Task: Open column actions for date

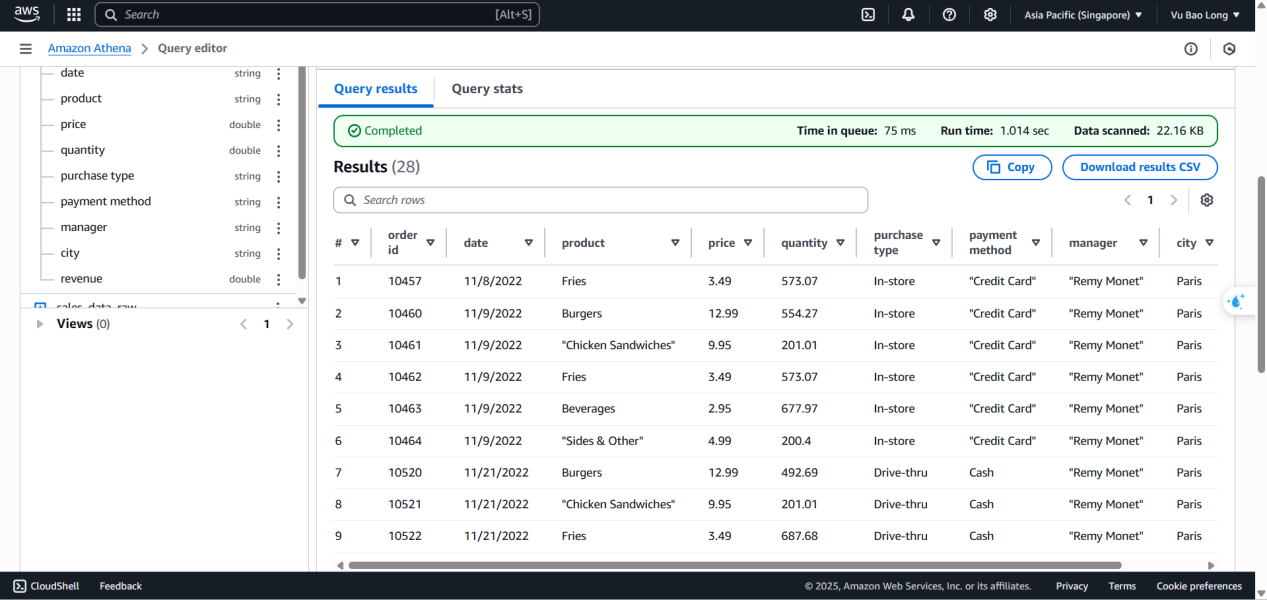Action: pyautogui.click(x=279, y=74)
